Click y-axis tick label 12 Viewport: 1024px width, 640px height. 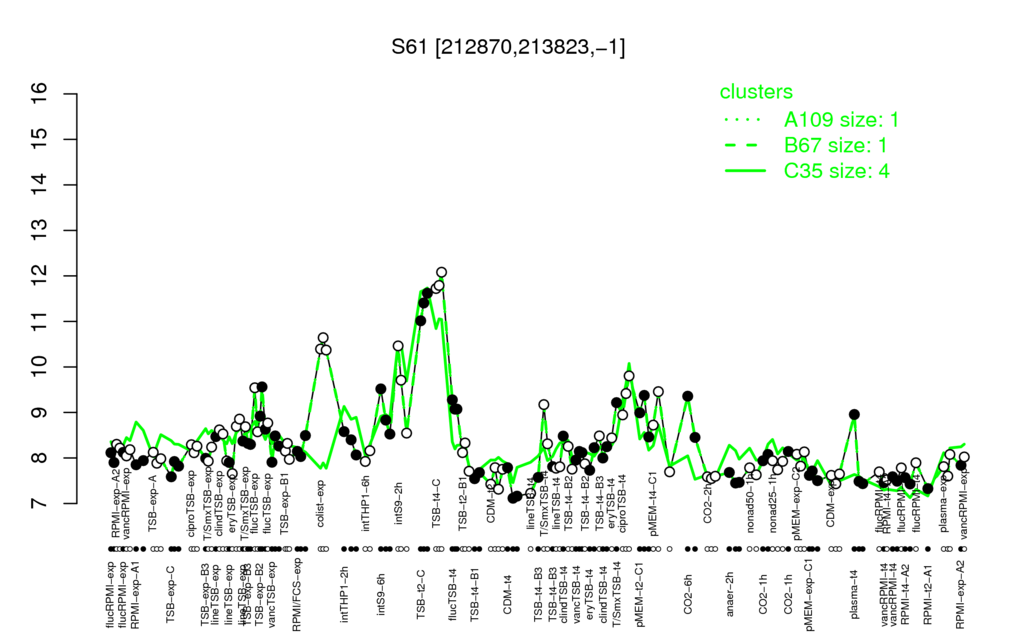pyautogui.click(x=40, y=276)
